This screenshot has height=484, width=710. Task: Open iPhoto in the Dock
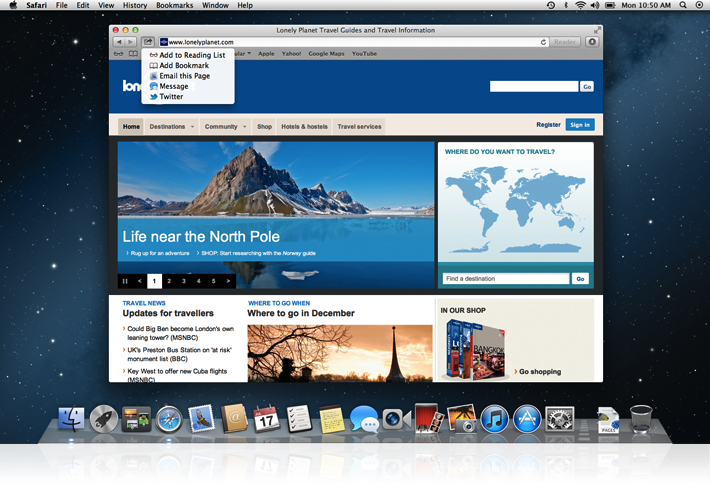pyautogui.click(x=461, y=418)
